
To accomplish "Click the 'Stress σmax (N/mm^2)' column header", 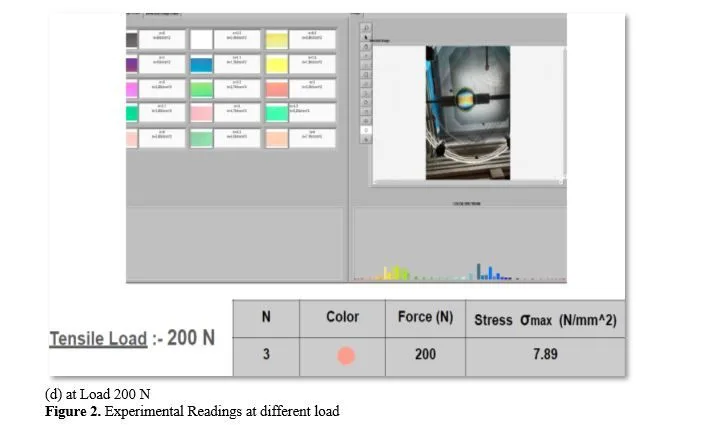I will click(x=545, y=320).
